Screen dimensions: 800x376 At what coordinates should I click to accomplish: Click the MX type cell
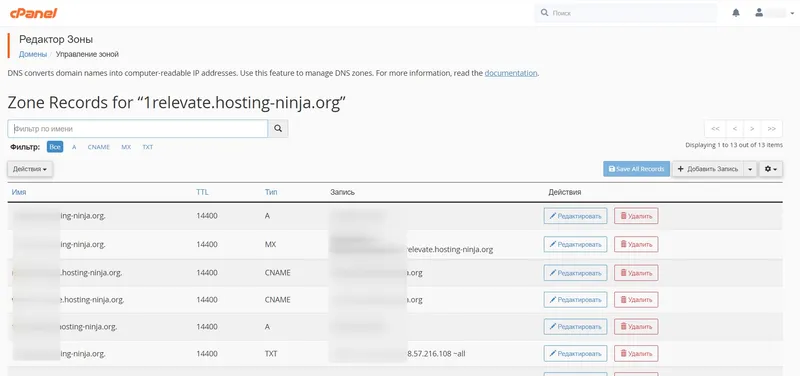click(x=270, y=244)
